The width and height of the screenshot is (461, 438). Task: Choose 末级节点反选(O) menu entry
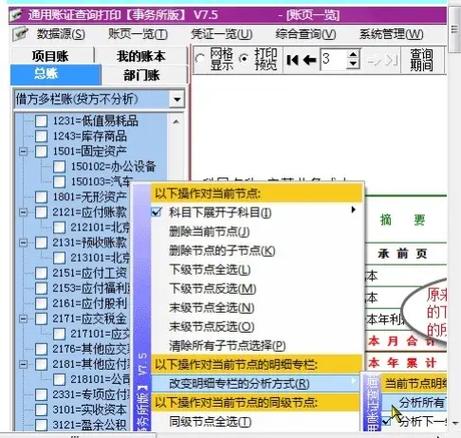point(257,326)
